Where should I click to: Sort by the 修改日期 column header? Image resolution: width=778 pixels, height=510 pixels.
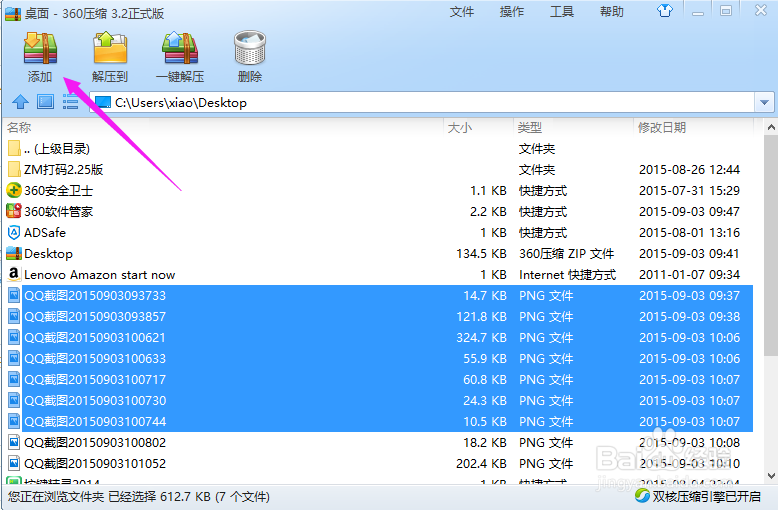(x=661, y=128)
